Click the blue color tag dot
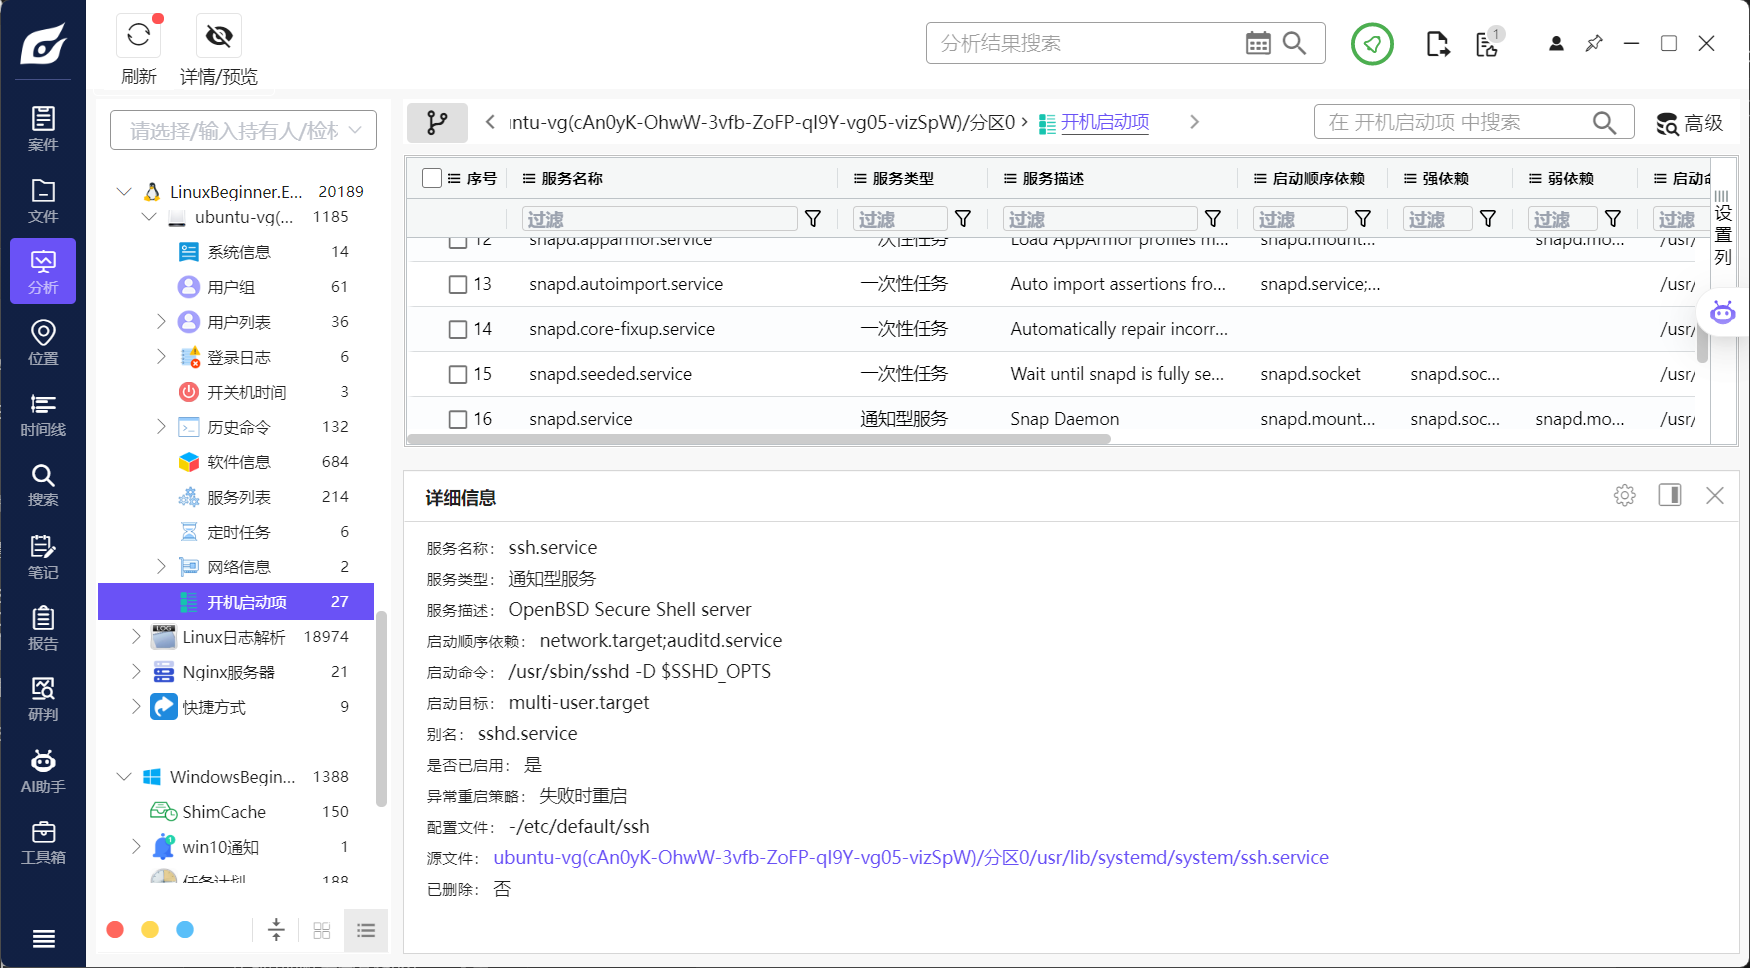Image resolution: width=1750 pixels, height=968 pixels. pyautogui.click(x=185, y=930)
